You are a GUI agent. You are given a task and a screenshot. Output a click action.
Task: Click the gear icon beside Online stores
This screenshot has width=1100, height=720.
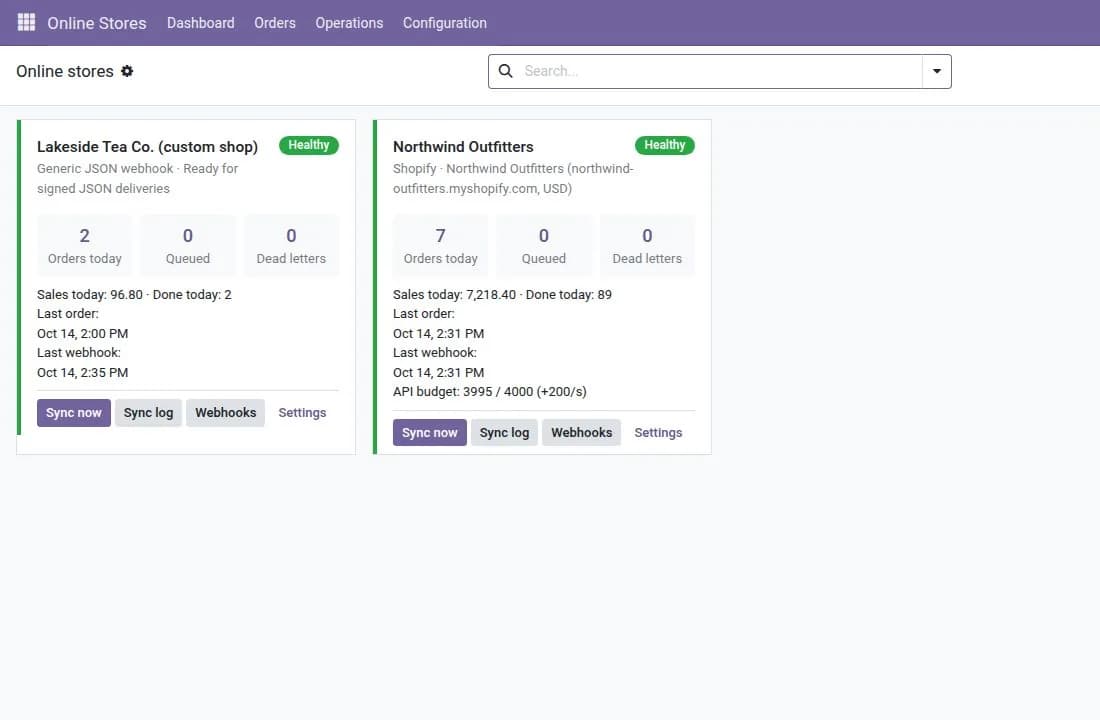tap(127, 71)
